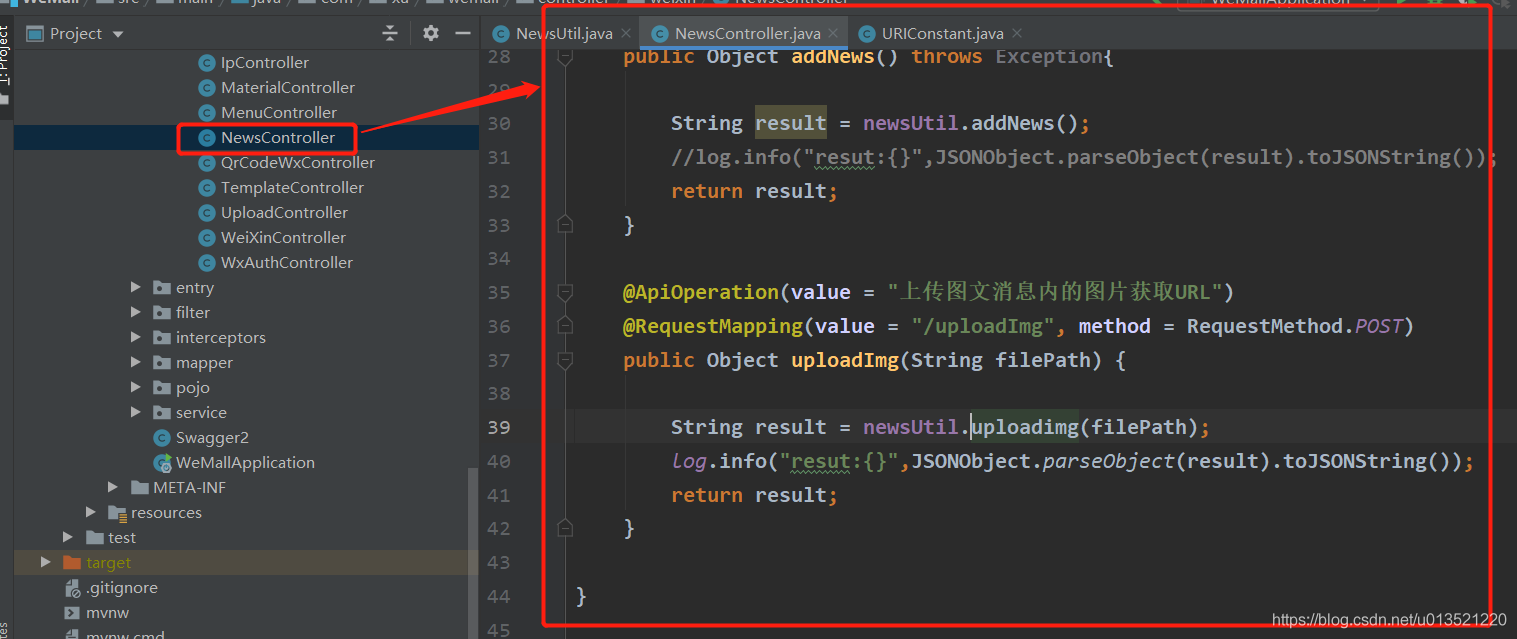Switch to the NewsController.java tab
The image size is (1517, 639).
tap(747, 34)
